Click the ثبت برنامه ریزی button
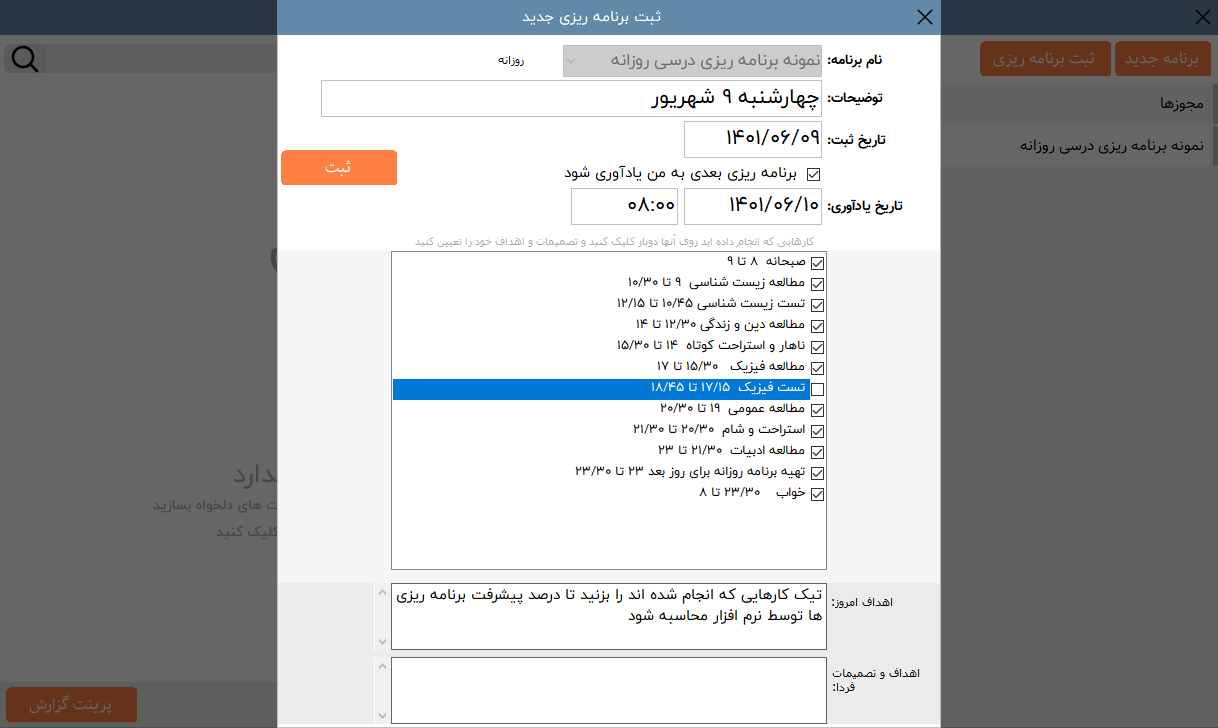This screenshot has width=1218, height=728. (1043, 59)
